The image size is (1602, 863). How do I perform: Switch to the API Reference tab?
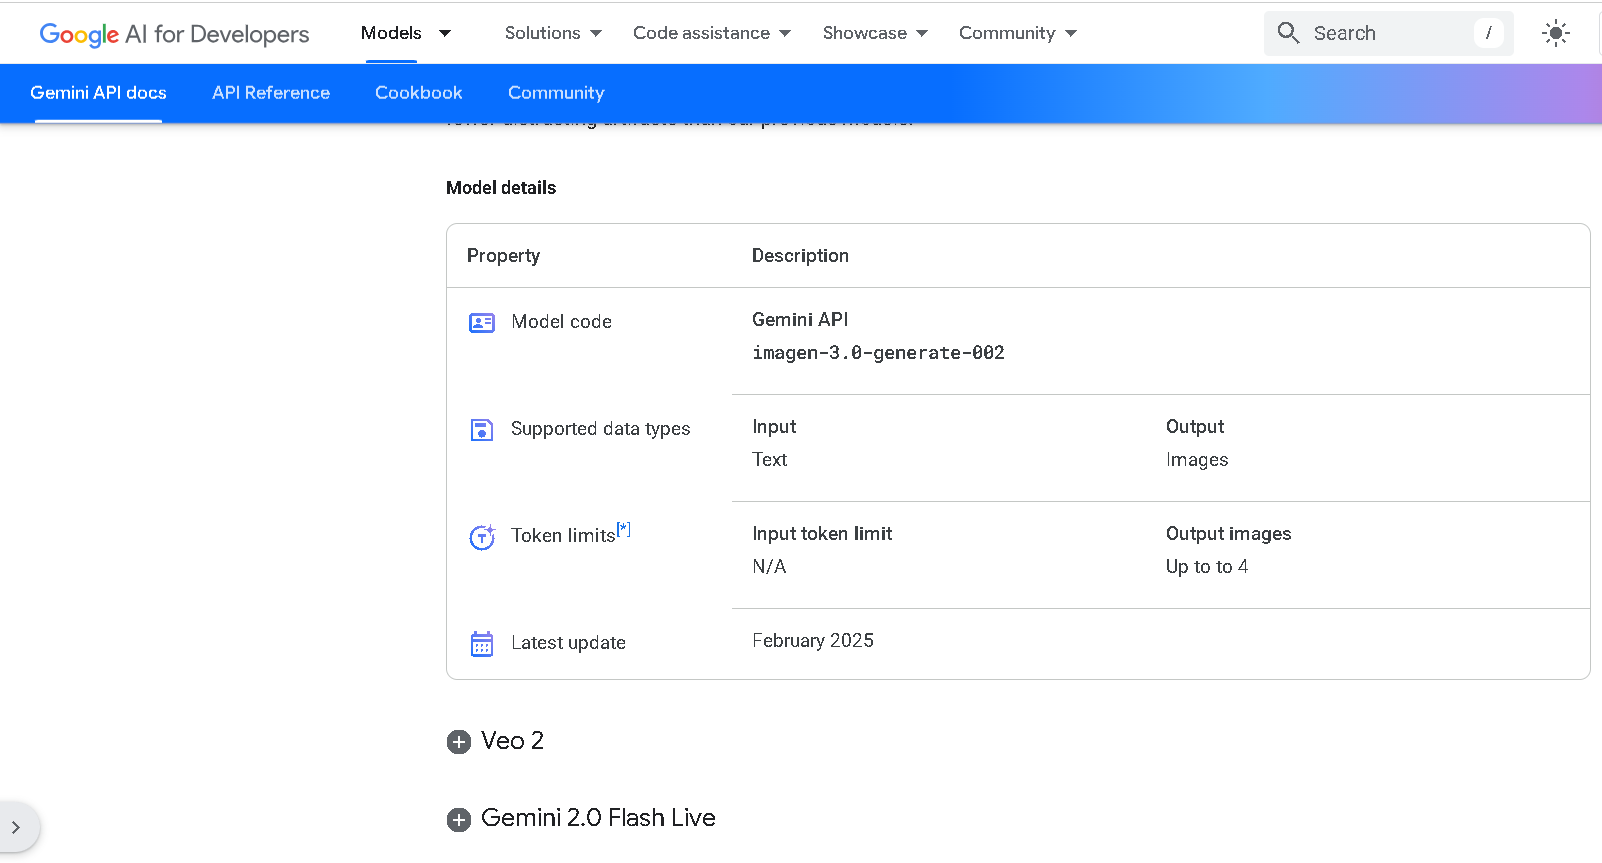pyautogui.click(x=271, y=93)
